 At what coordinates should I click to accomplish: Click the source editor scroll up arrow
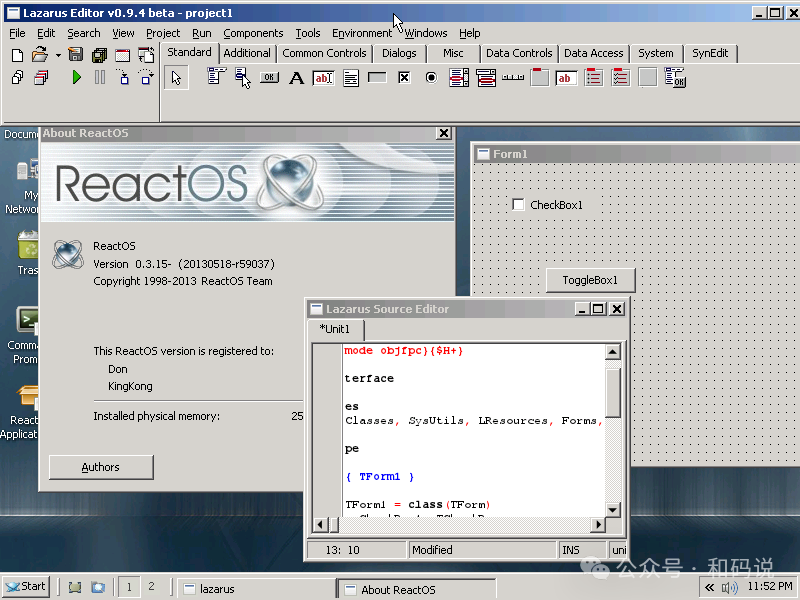[x=613, y=352]
